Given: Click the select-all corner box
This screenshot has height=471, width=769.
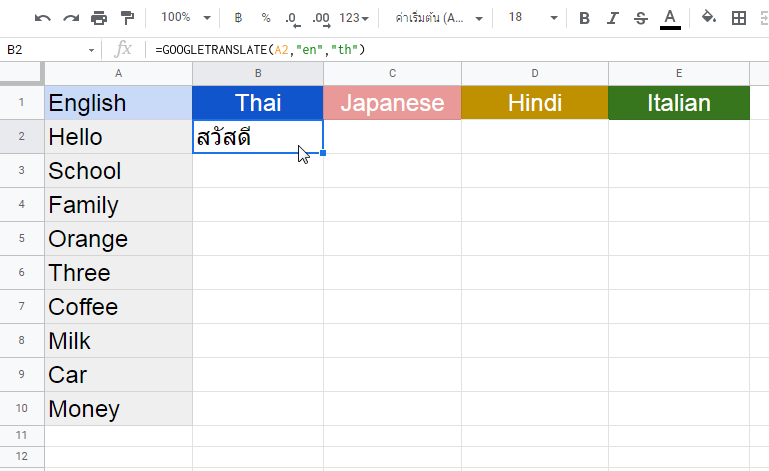Looking at the screenshot, I should point(22,73).
